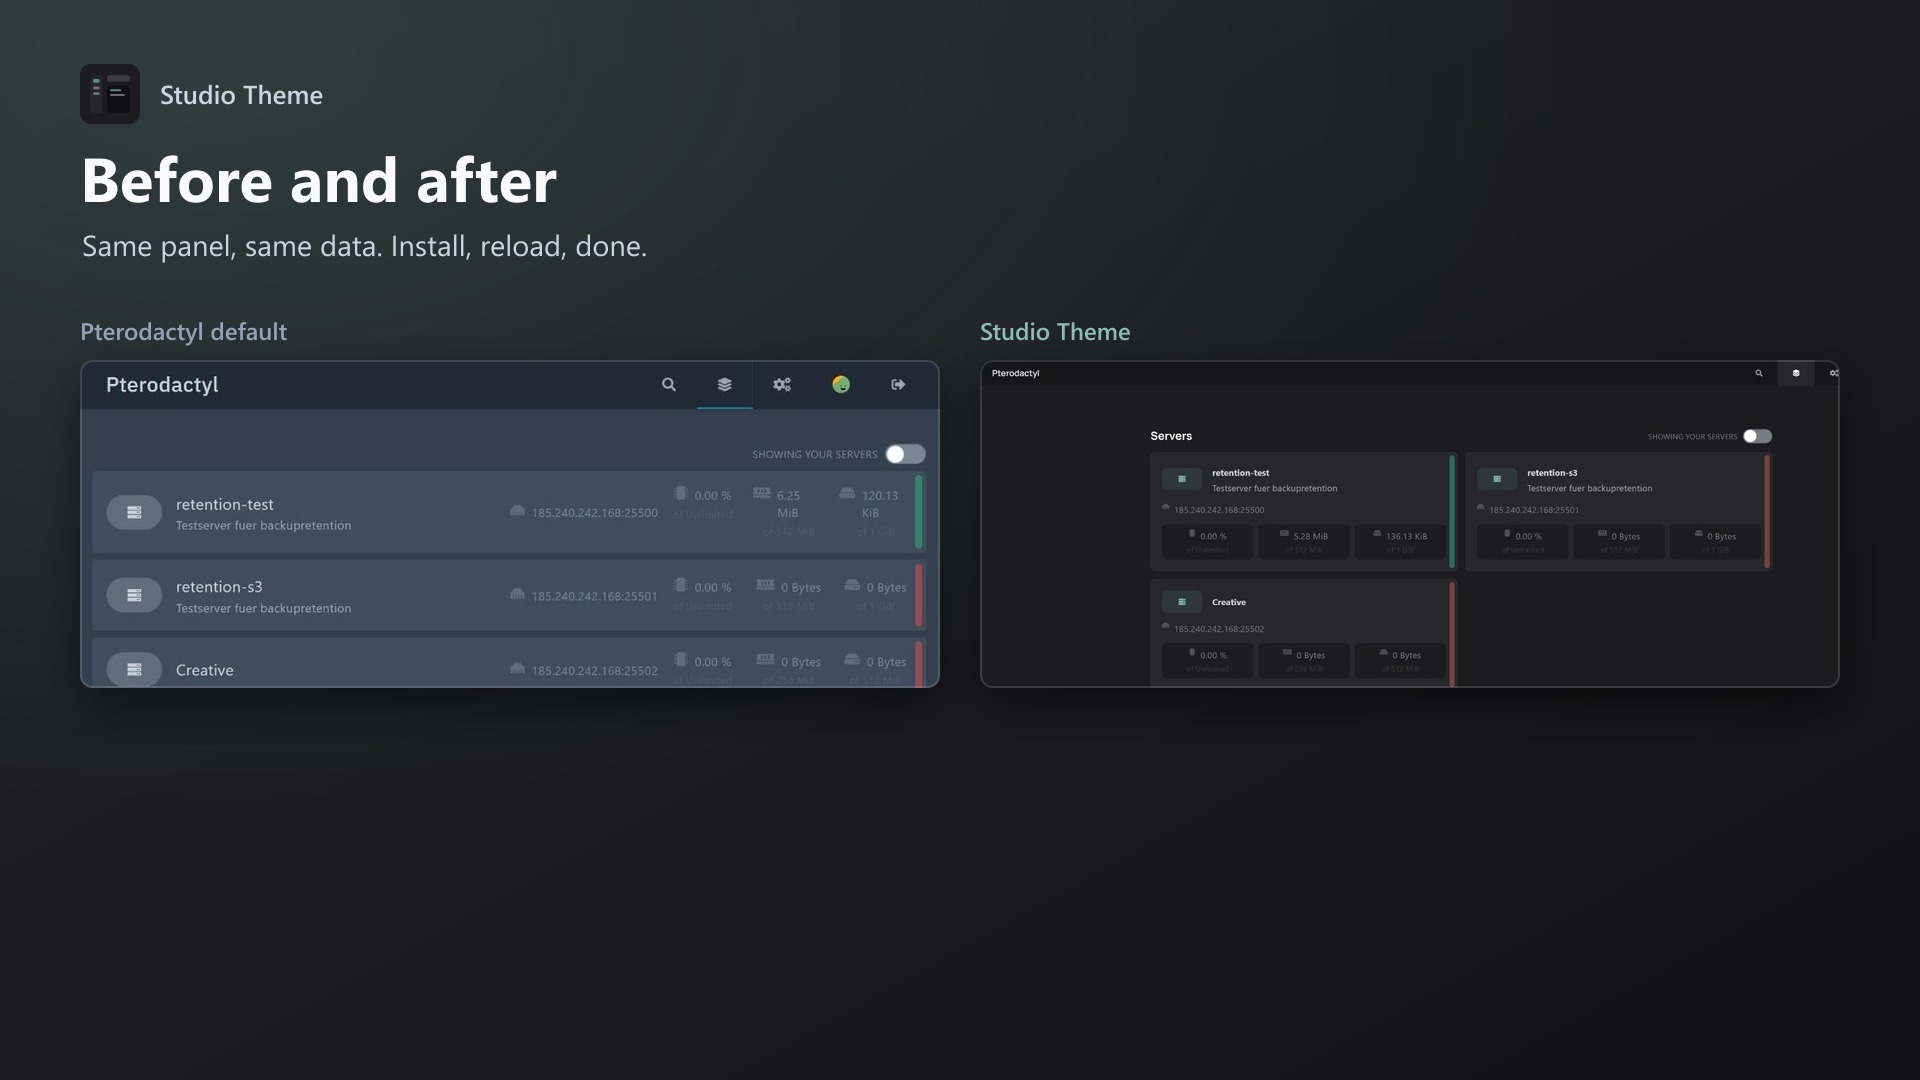This screenshot has width=1920, height=1080.
Task: Click the sign out icon in default panel
Action: point(898,385)
